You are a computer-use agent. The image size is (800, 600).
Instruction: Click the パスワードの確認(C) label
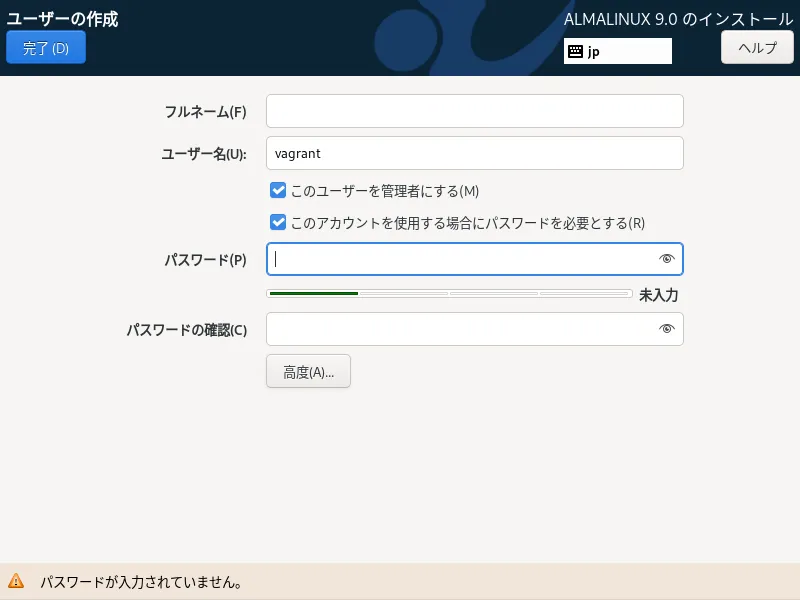pos(187,330)
